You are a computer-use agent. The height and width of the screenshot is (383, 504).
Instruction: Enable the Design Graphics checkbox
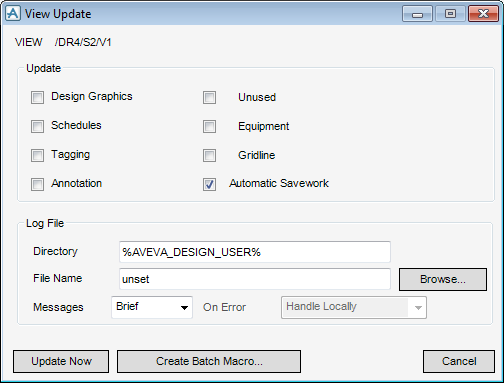37,97
